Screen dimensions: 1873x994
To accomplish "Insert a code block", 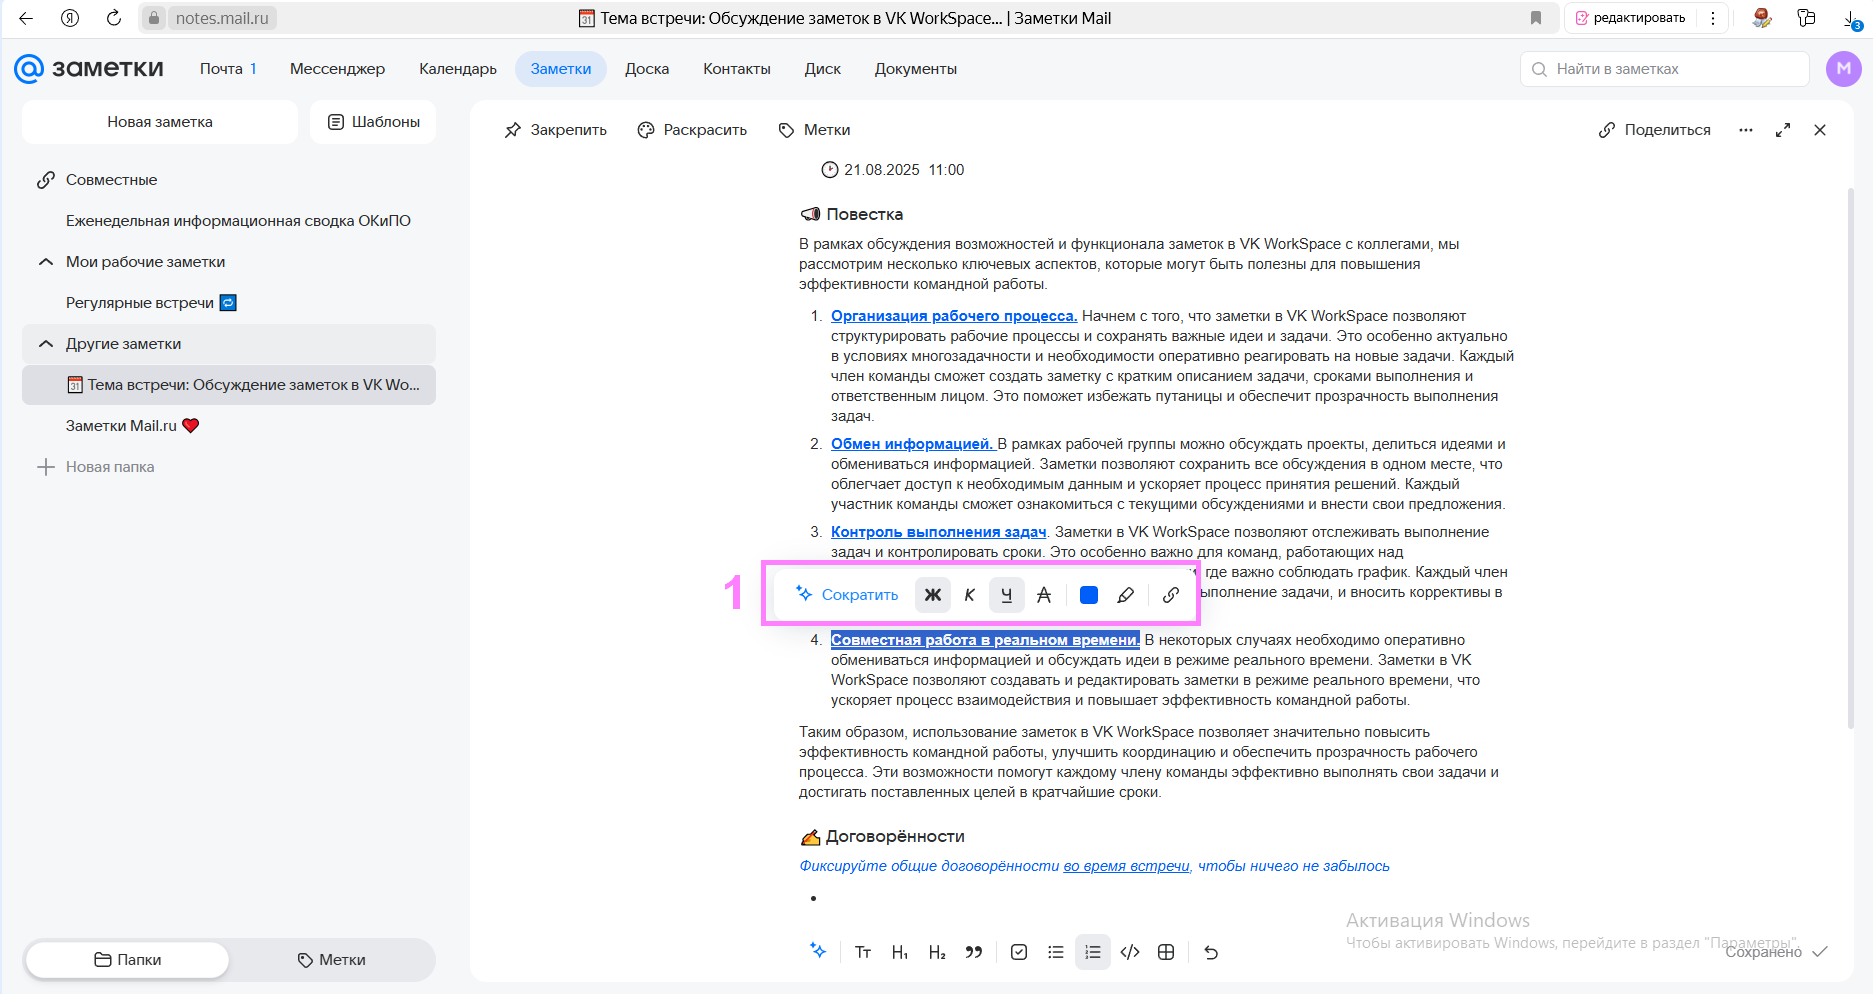I will tap(1130, 952).
